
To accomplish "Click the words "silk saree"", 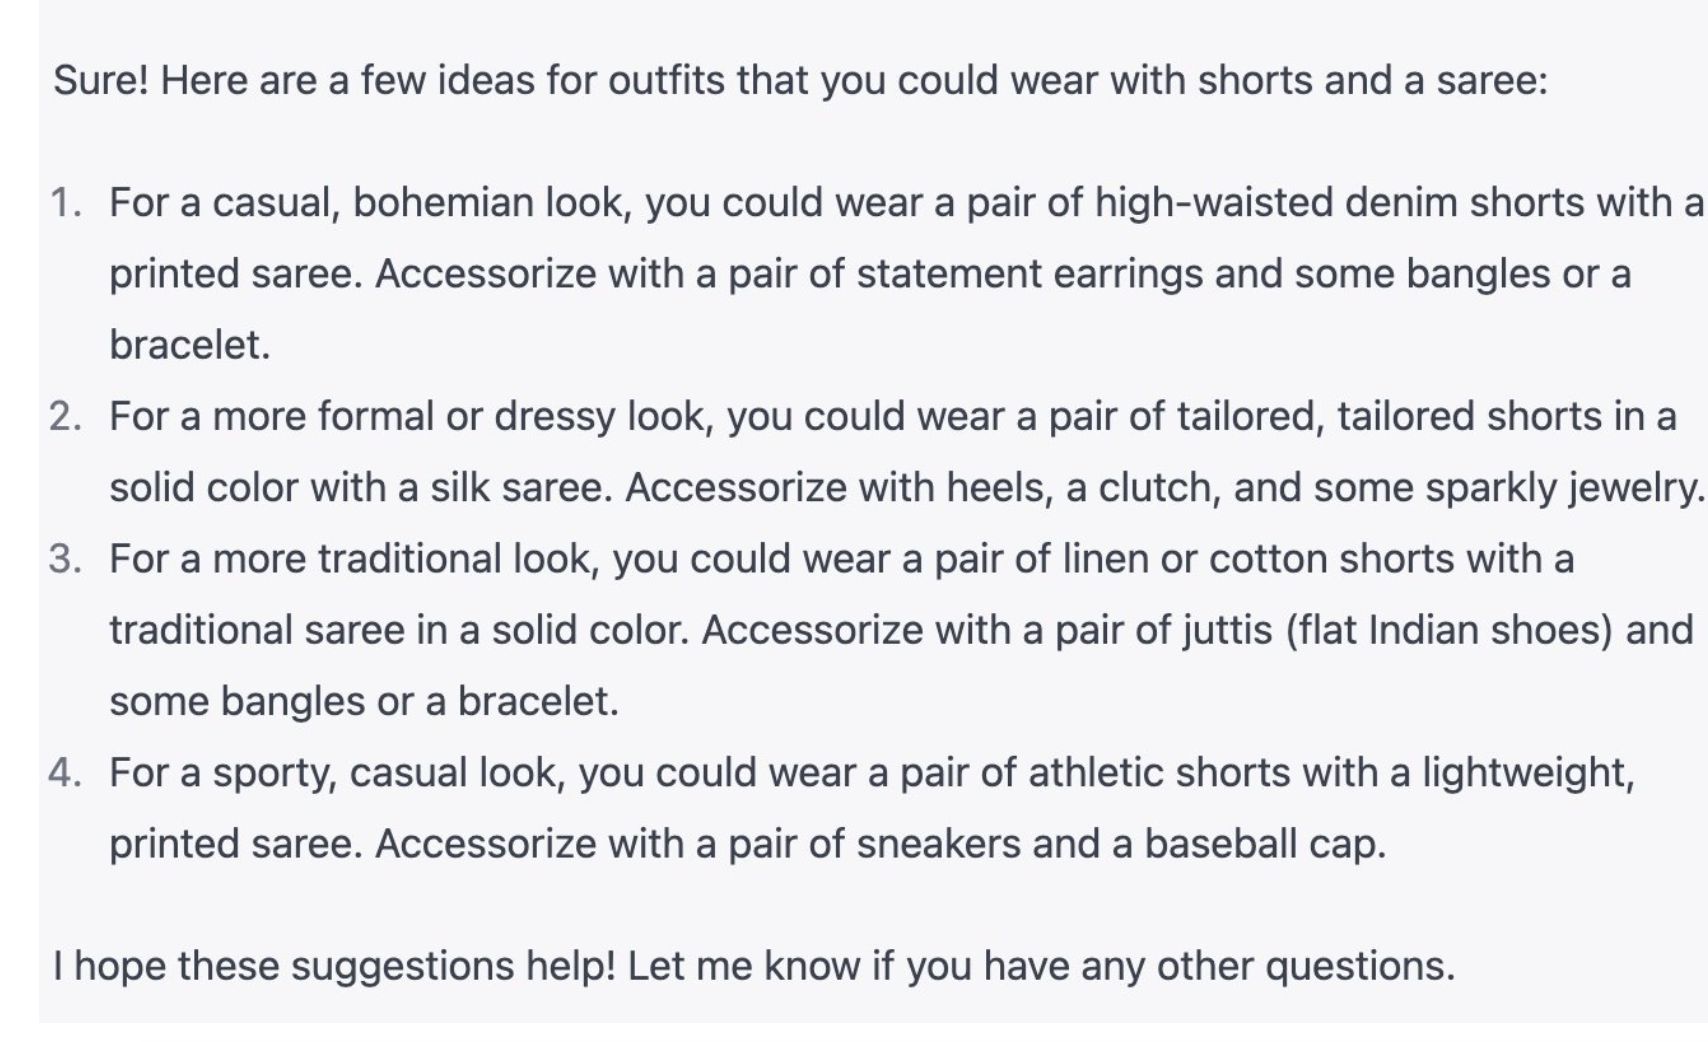I will (x=520, y=488).
